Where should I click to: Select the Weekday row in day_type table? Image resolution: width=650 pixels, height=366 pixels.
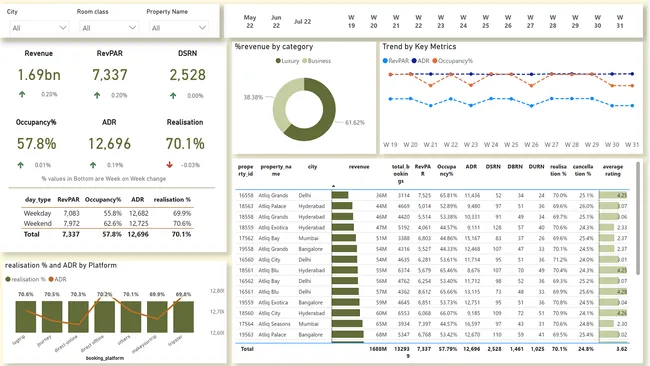tap(107, 213)
